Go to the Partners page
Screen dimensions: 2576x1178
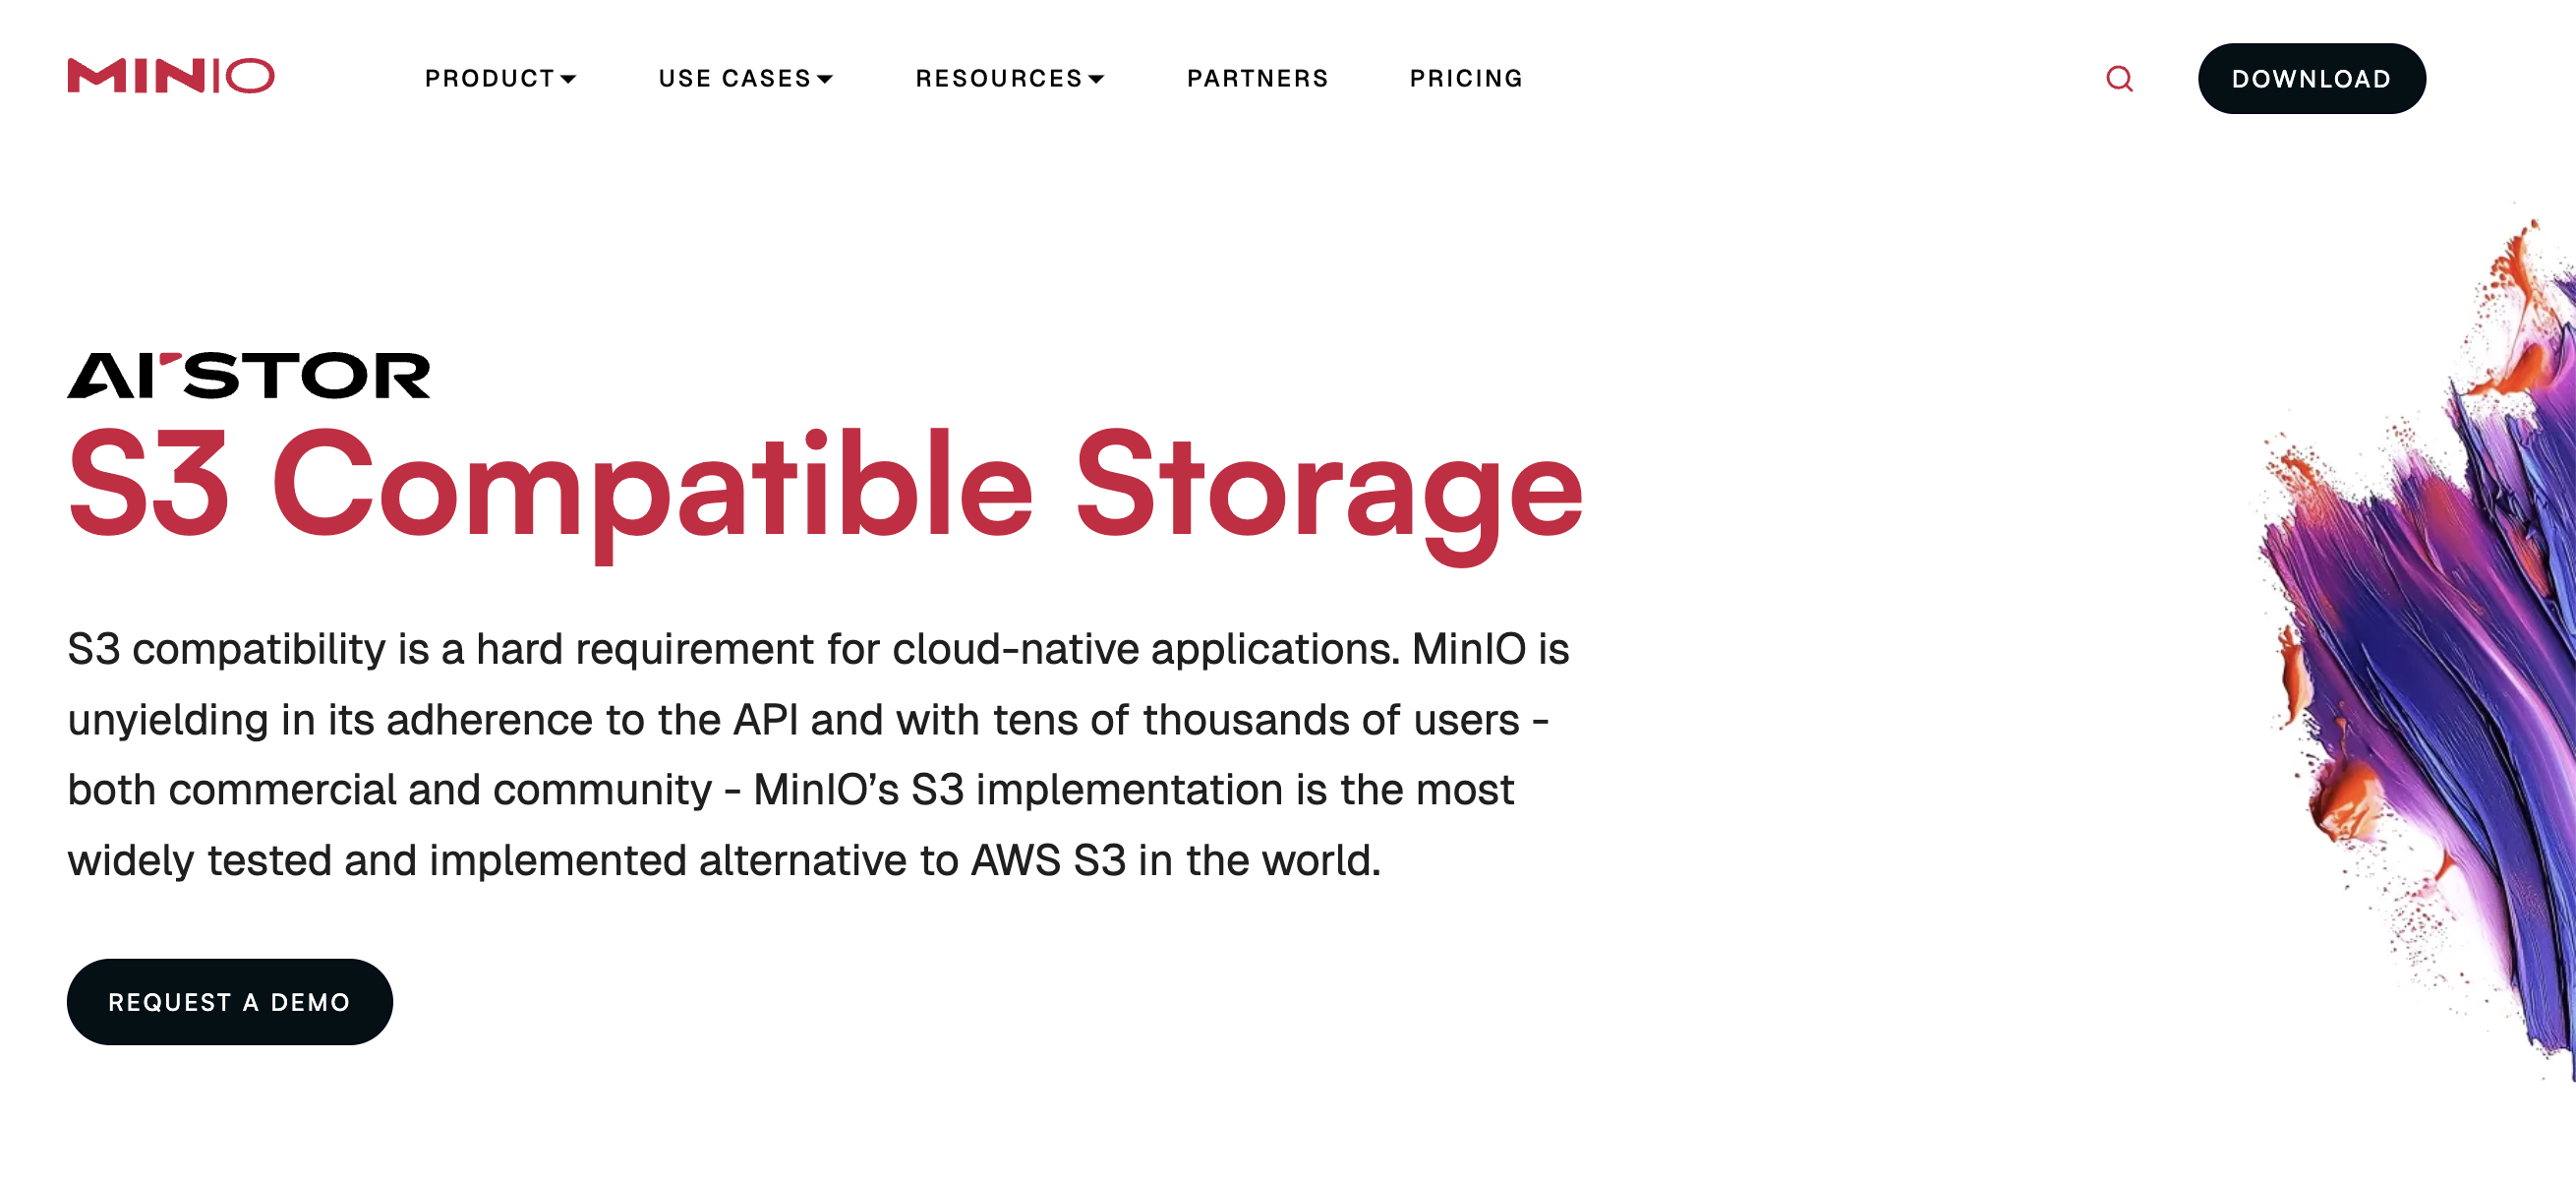pos(1257,78)
